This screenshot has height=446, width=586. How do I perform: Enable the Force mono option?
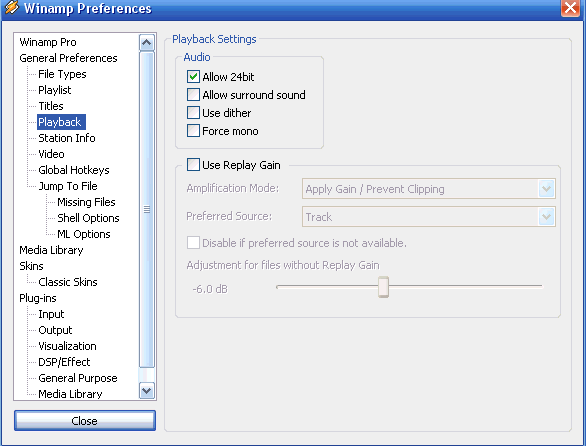click(193, 131)
